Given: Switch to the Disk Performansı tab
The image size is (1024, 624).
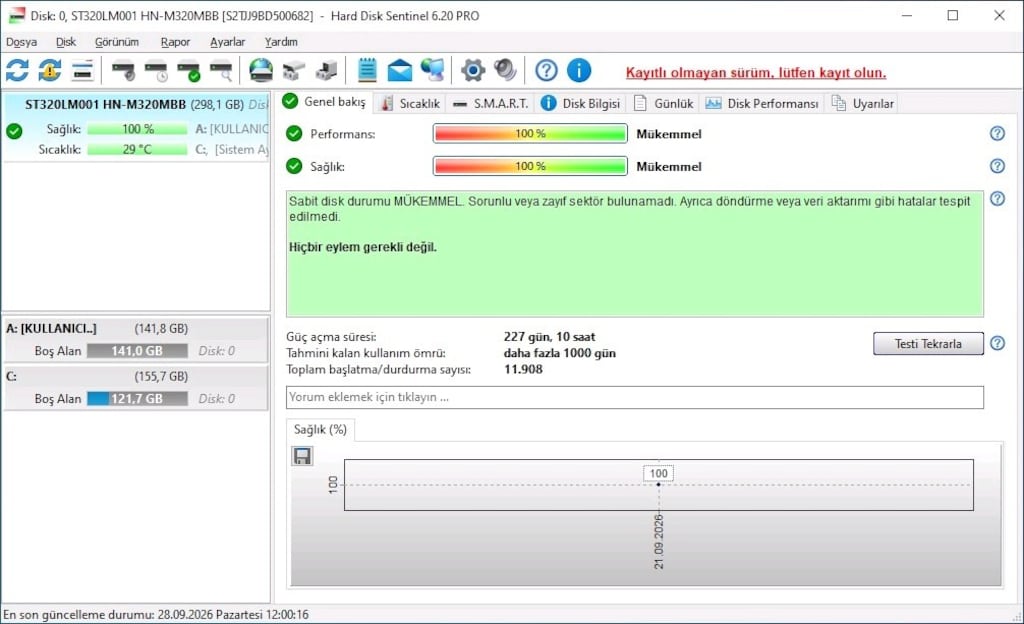Looking at the screenshot, I should 761,103.
